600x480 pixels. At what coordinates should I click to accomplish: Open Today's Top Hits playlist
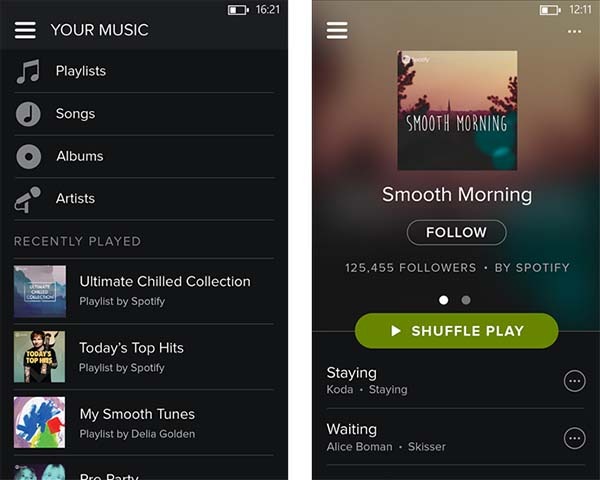(144, 357)
